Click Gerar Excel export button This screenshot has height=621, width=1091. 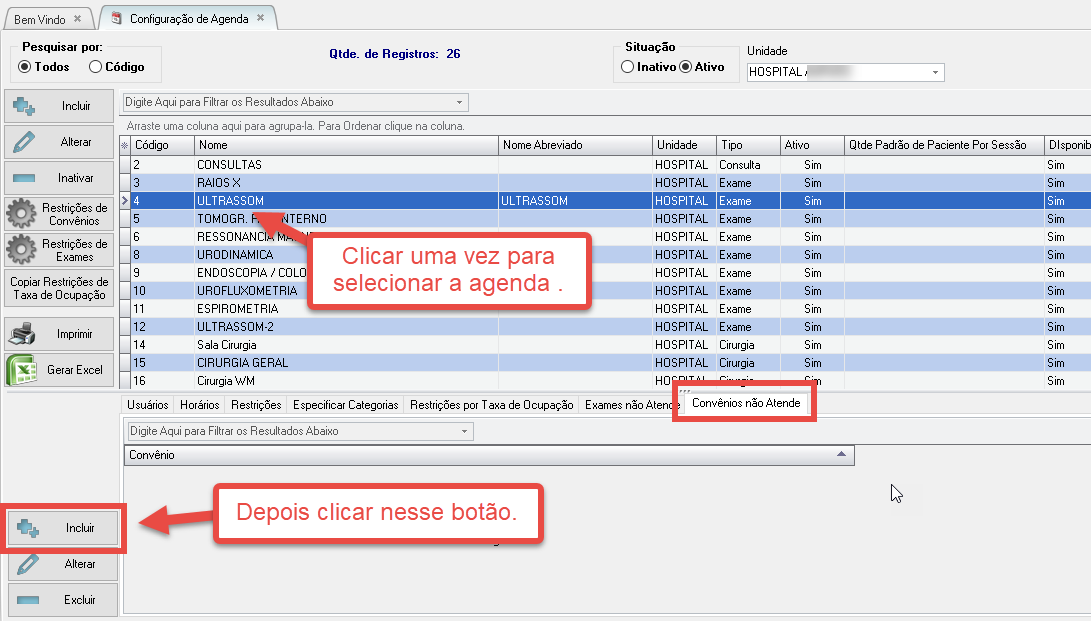click(58, 370)
